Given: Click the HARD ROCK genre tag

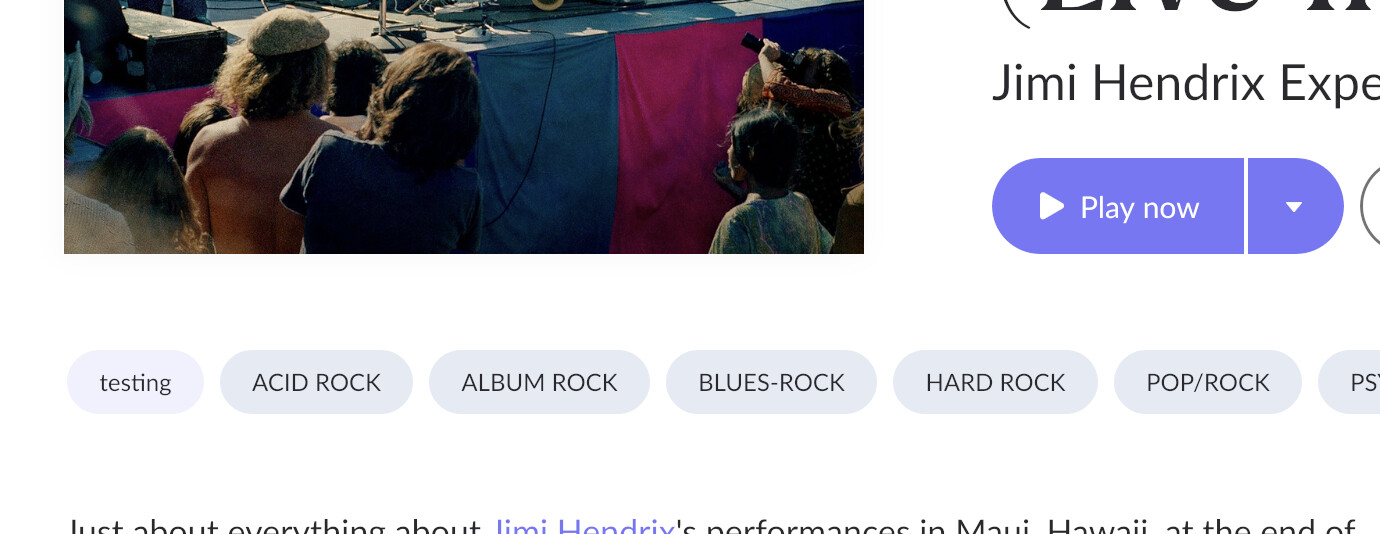Looking at the screenshot, I should tap(995, 382).
